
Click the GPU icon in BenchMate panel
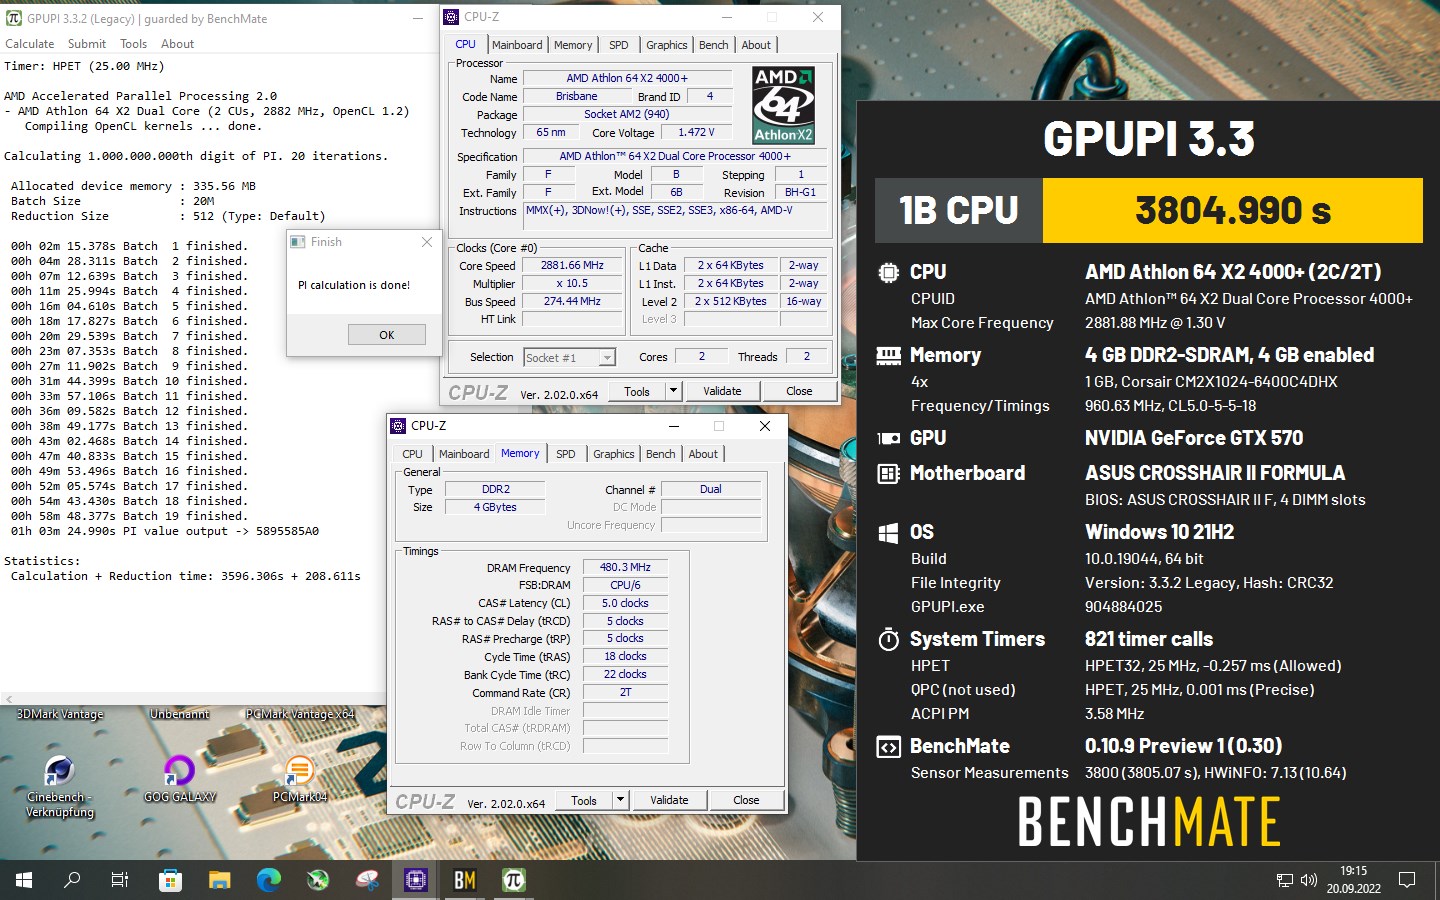coord(888,438)
